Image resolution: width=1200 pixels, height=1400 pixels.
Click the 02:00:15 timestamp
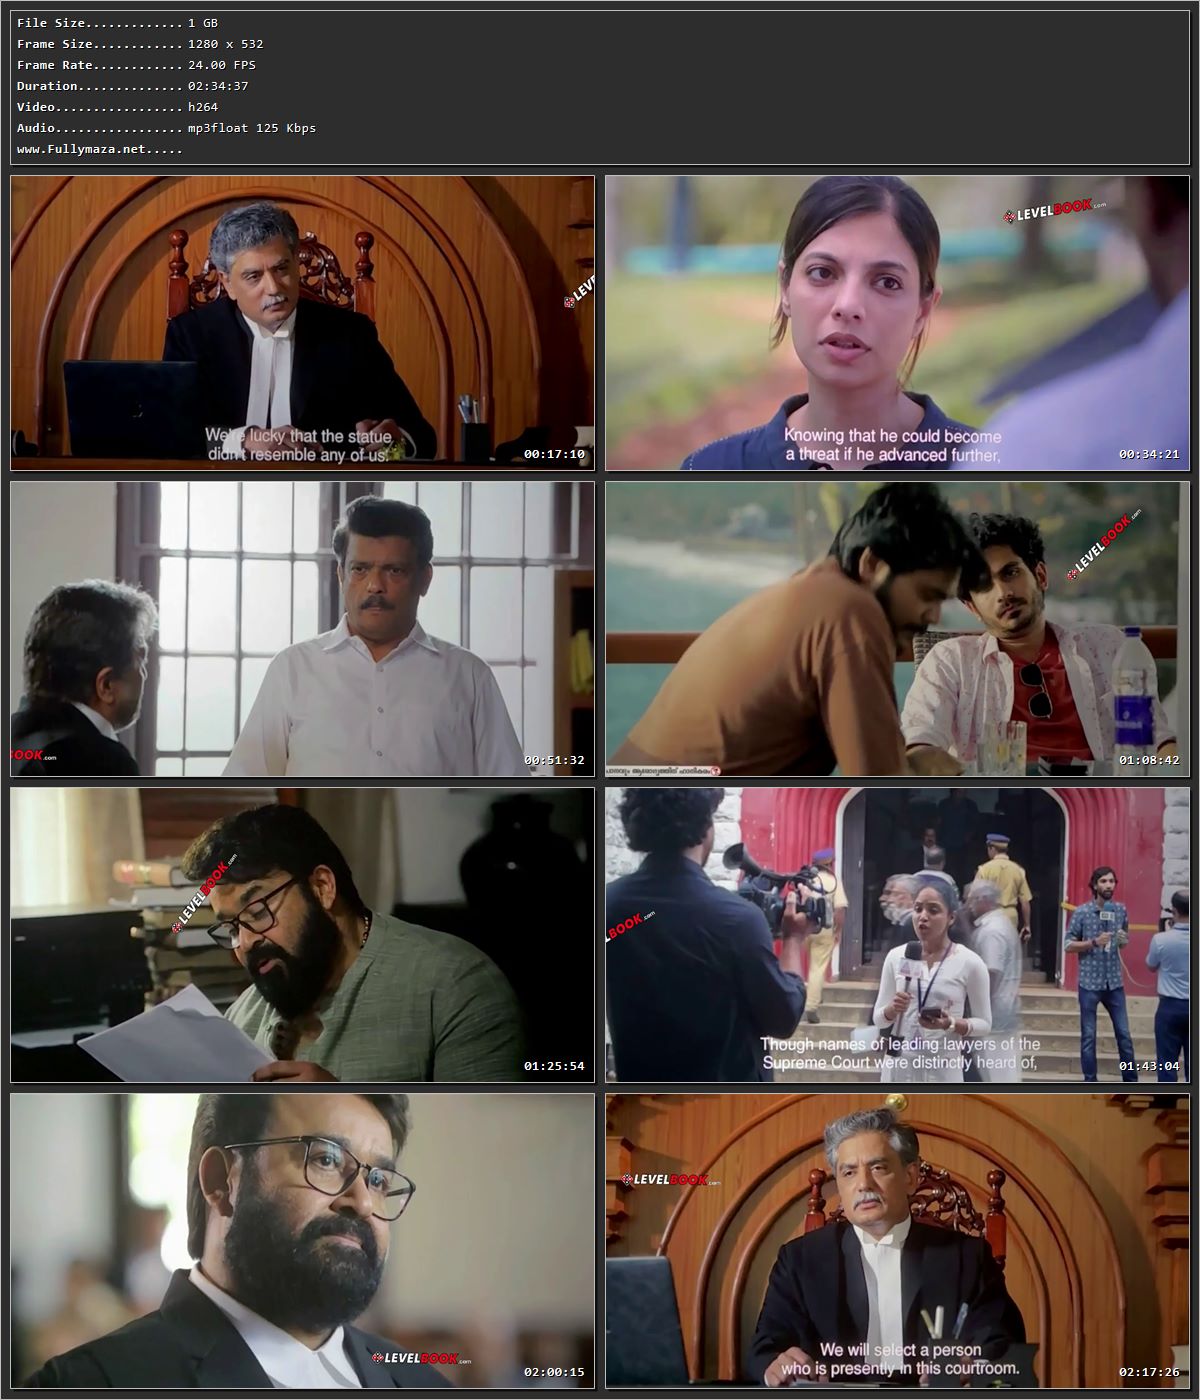click(554, 1372)
